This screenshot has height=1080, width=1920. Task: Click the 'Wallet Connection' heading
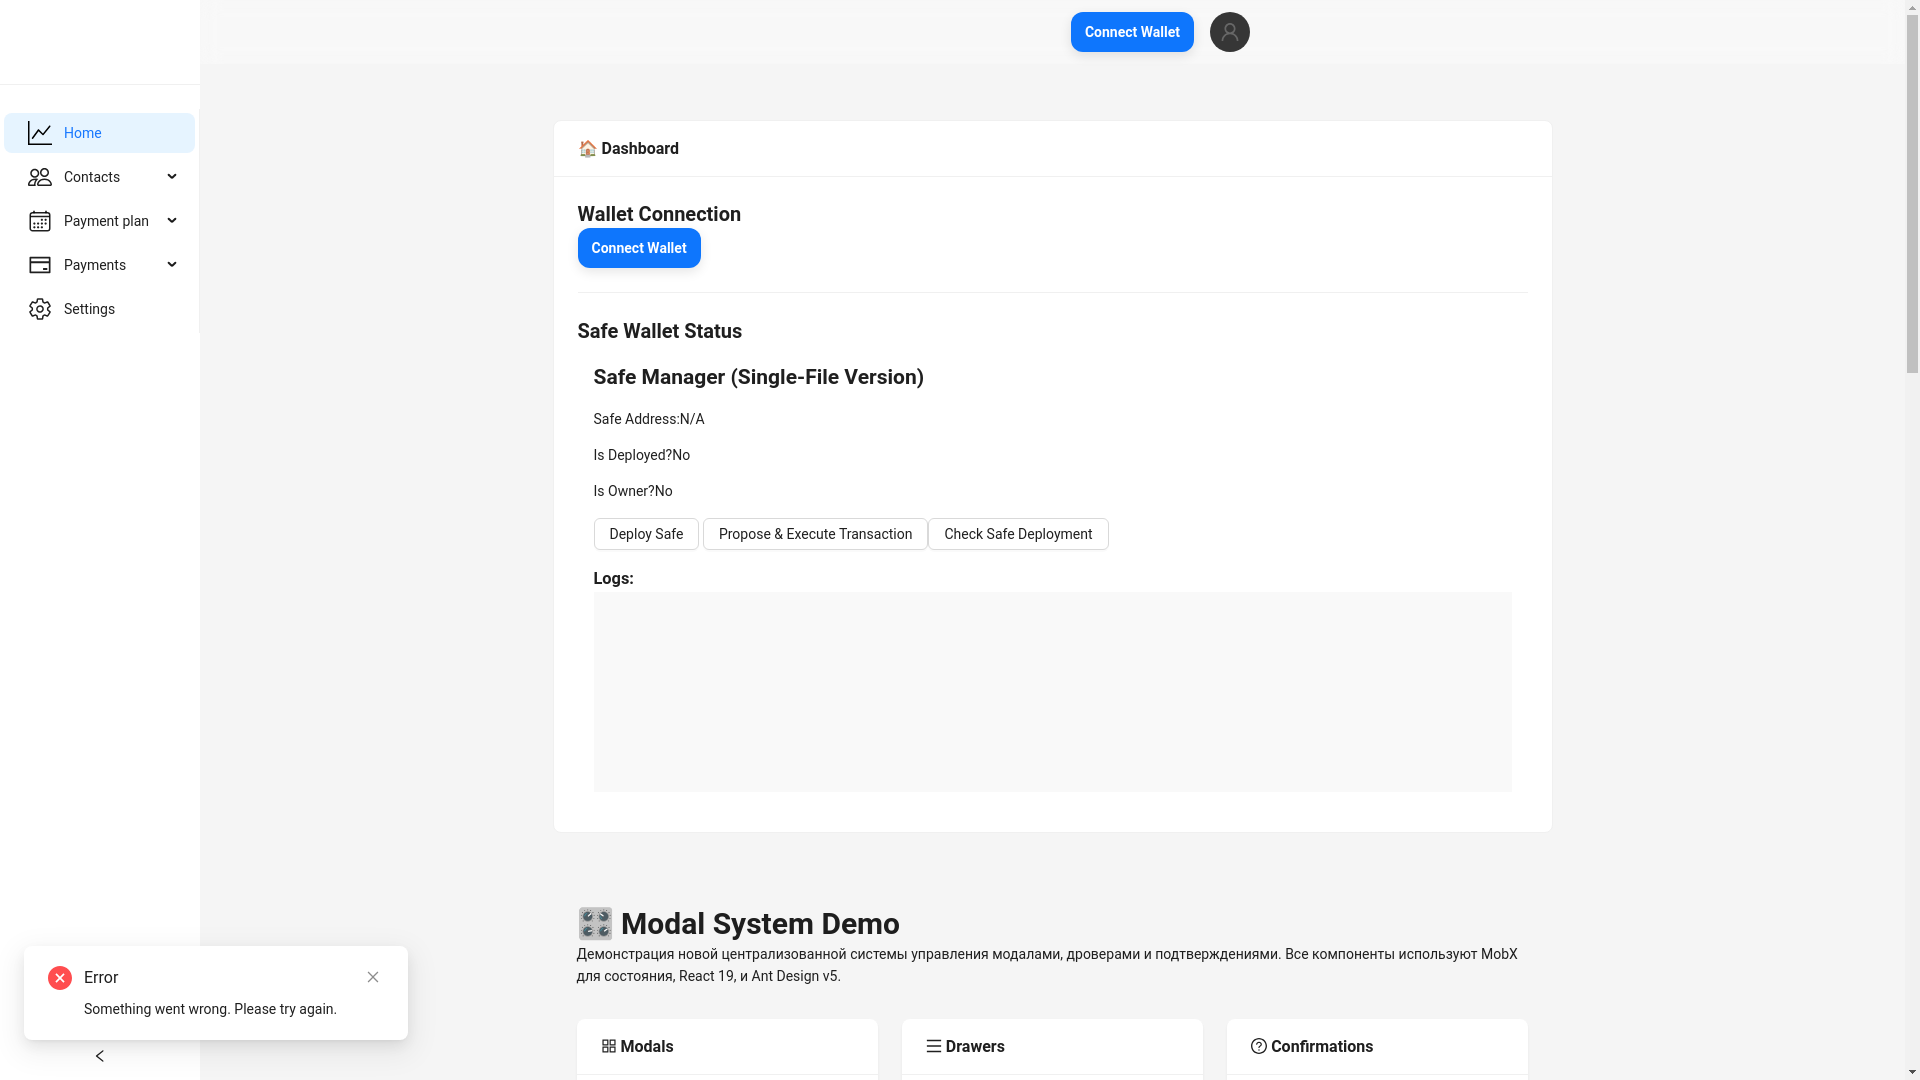659,214
